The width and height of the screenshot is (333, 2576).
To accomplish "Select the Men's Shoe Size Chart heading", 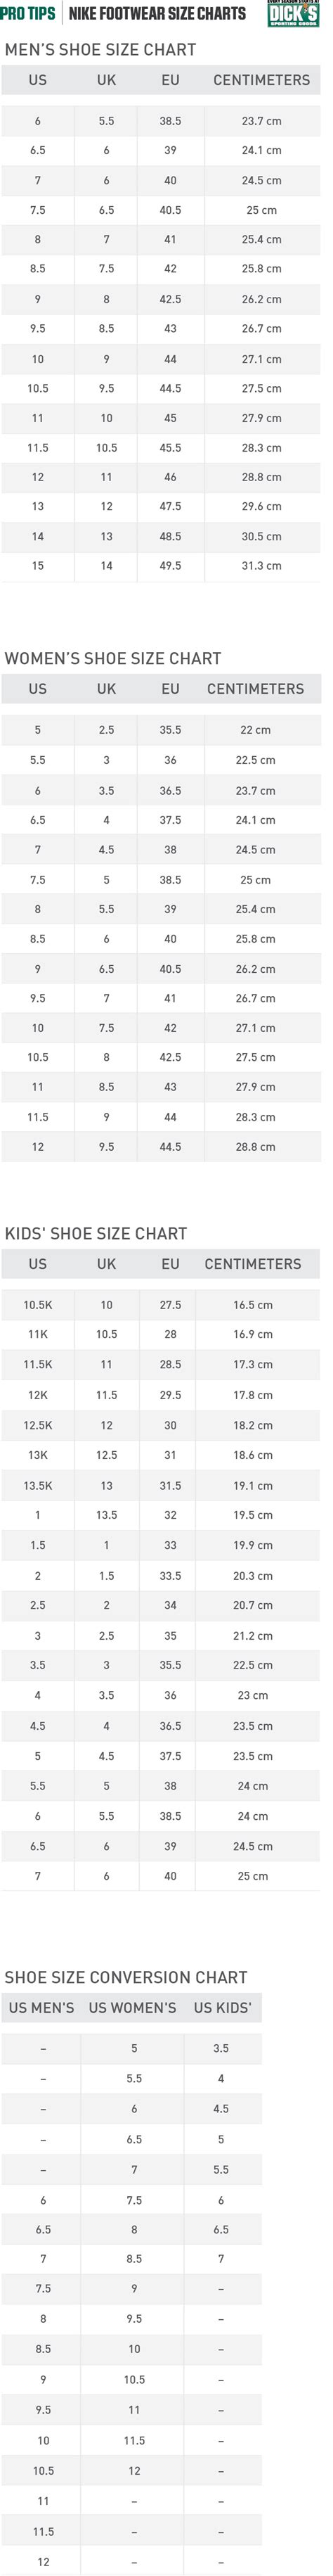I will [x=100, y=49].
